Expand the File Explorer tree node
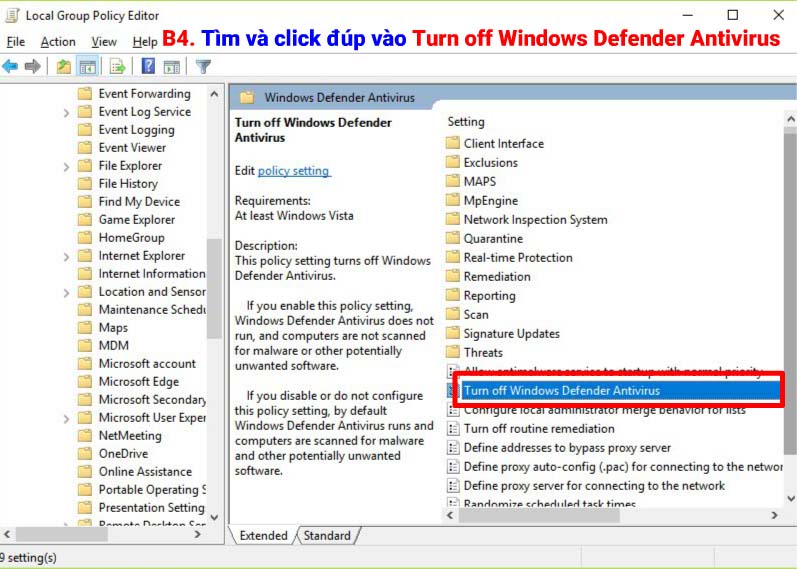The image size is (797, 569). [x=66, y=166]
